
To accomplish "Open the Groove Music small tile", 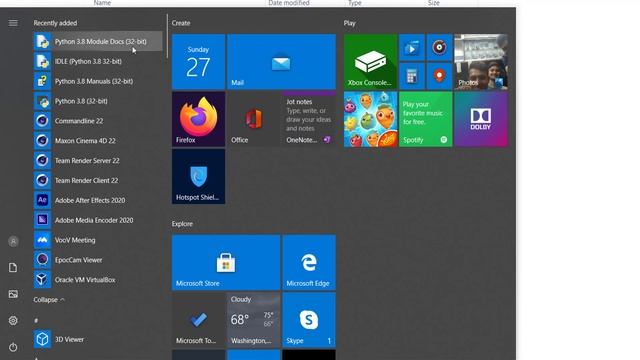I will point(439,48).
